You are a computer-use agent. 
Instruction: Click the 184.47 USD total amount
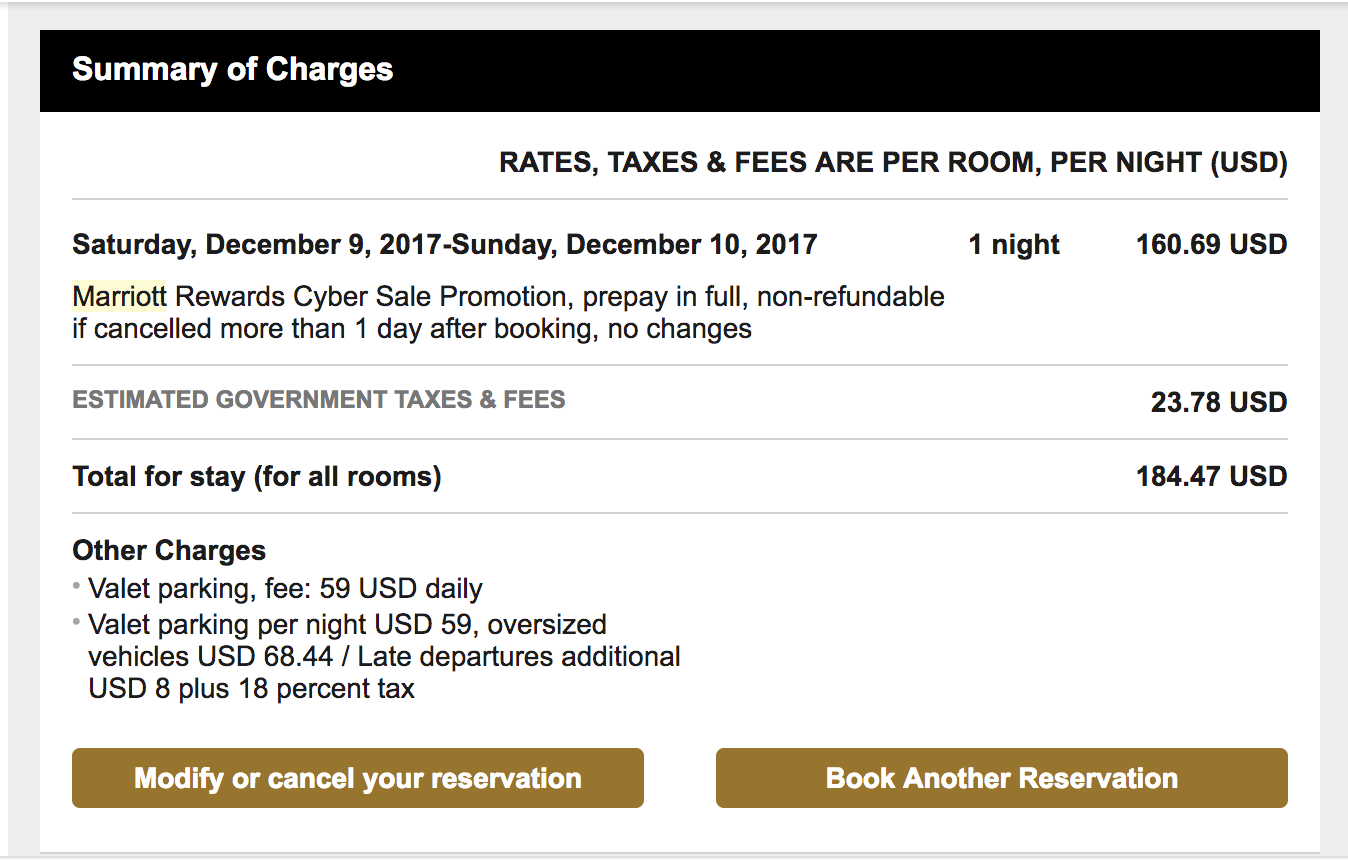[x=1211, y=476]
